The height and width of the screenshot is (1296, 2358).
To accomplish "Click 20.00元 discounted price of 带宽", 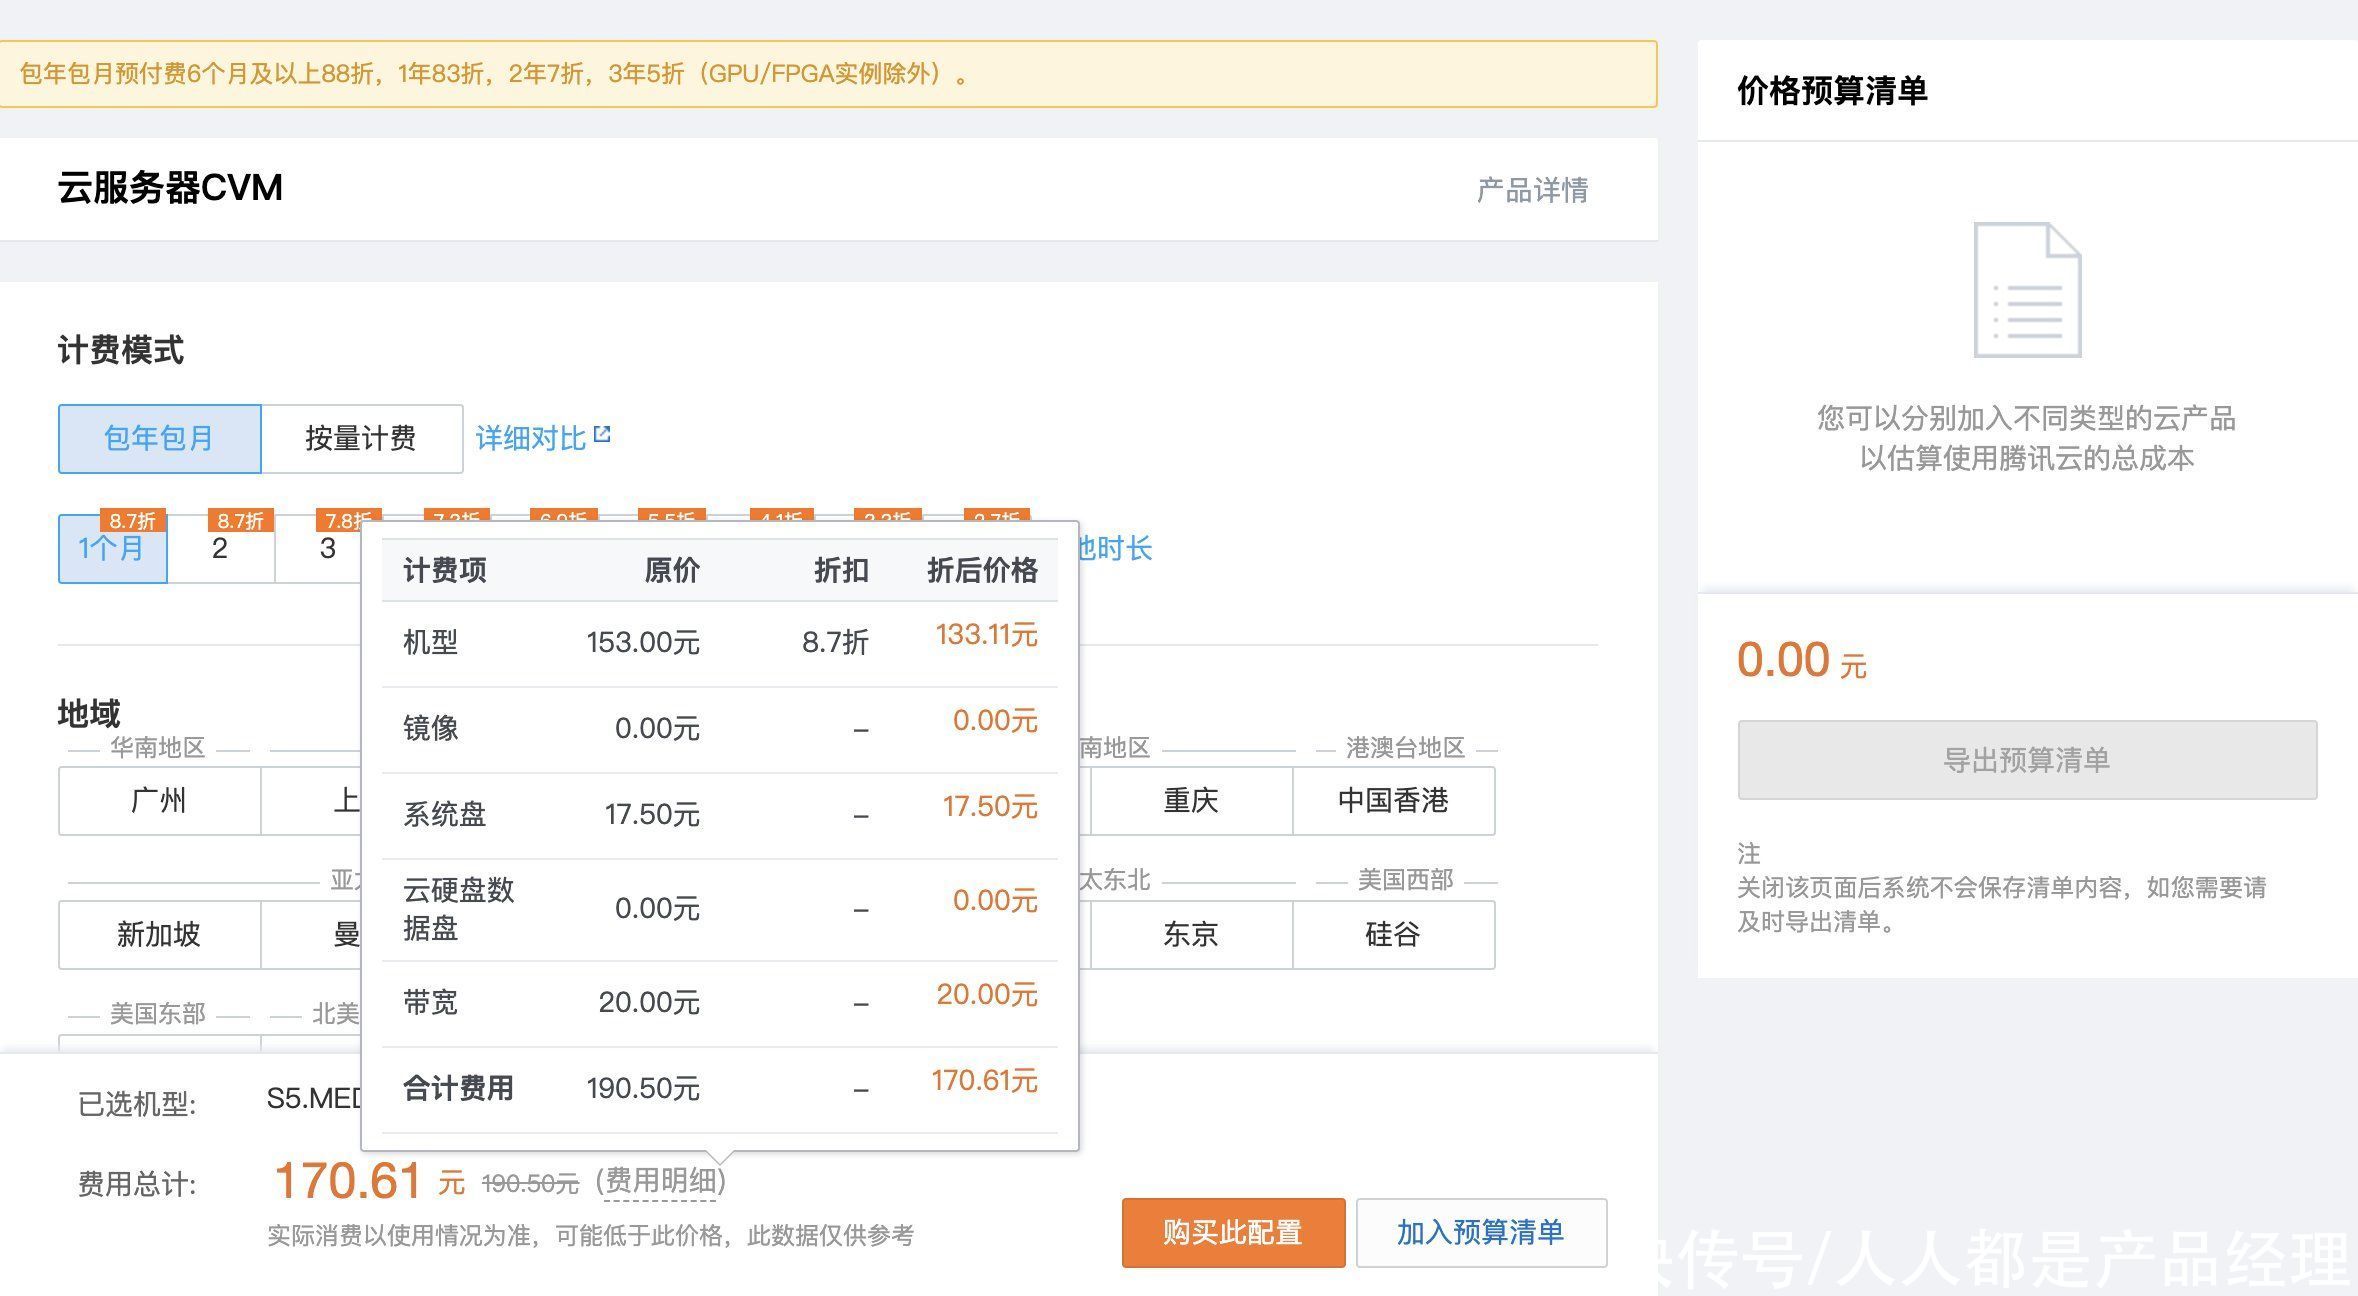I will (x=987, y=995).
